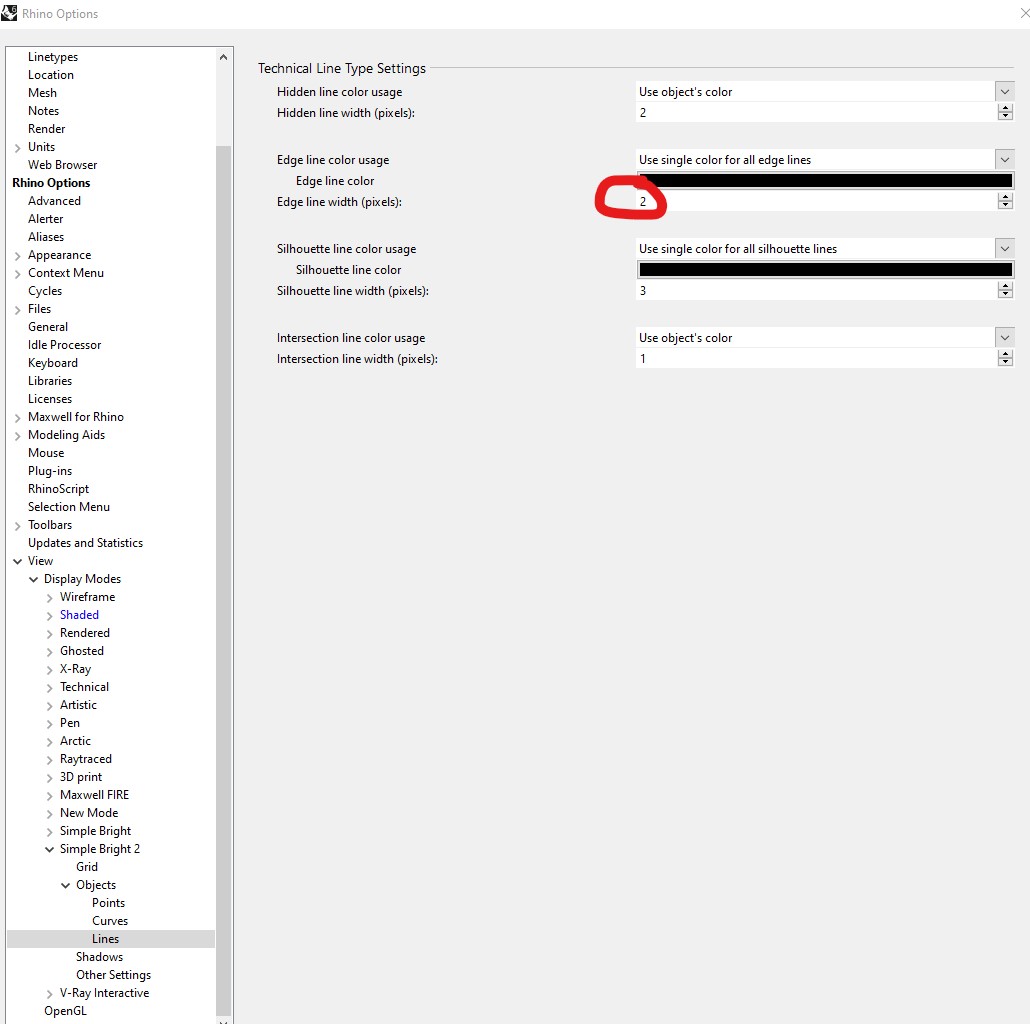Screen dimensions: 1030x1024
Task: Increase Silhouette line width with up arrow
Action: coord(1004,286)
